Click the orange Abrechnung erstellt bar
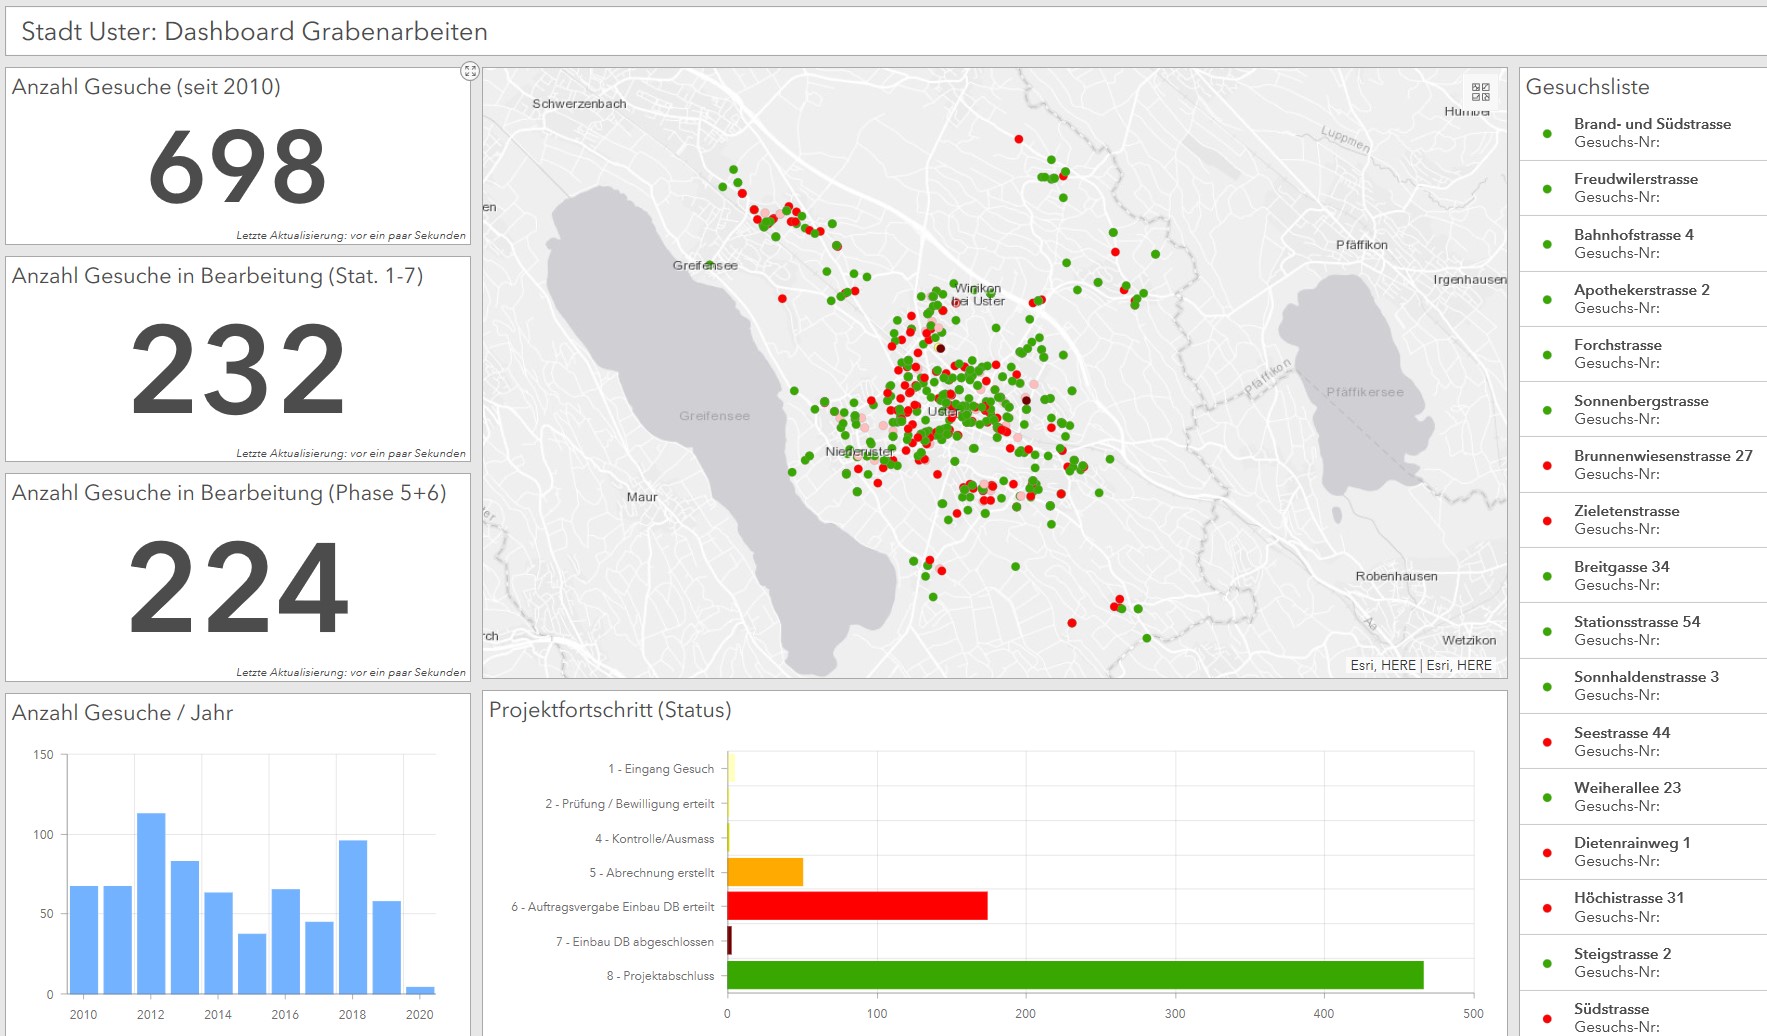The width and height of the screenshot is (1767, 1036). click(x=765, y=872)
